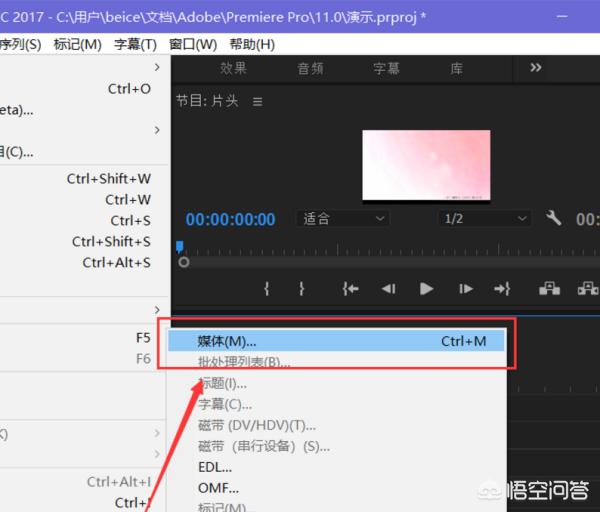Step forward one frame
This screenshot has height=512, width=600.
pyautogui.click(x=466, y=289)
